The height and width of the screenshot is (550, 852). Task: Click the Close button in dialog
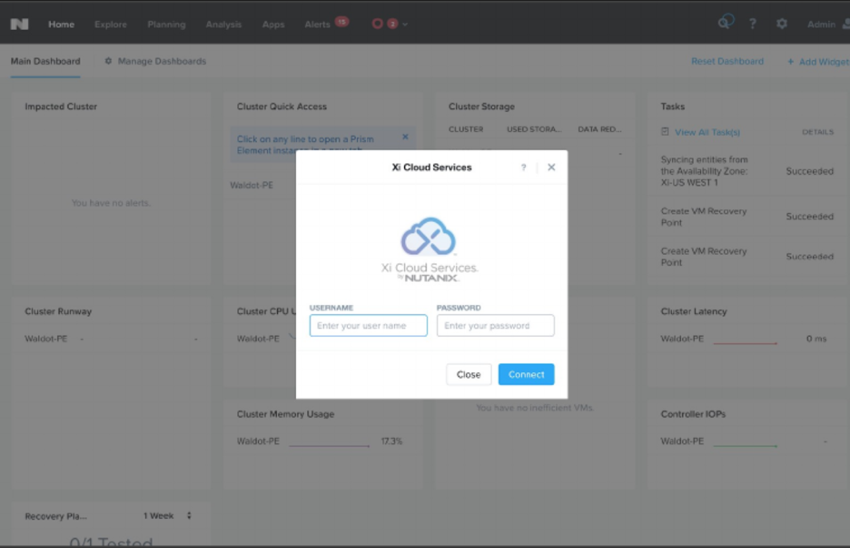click(x=468, y=374)
